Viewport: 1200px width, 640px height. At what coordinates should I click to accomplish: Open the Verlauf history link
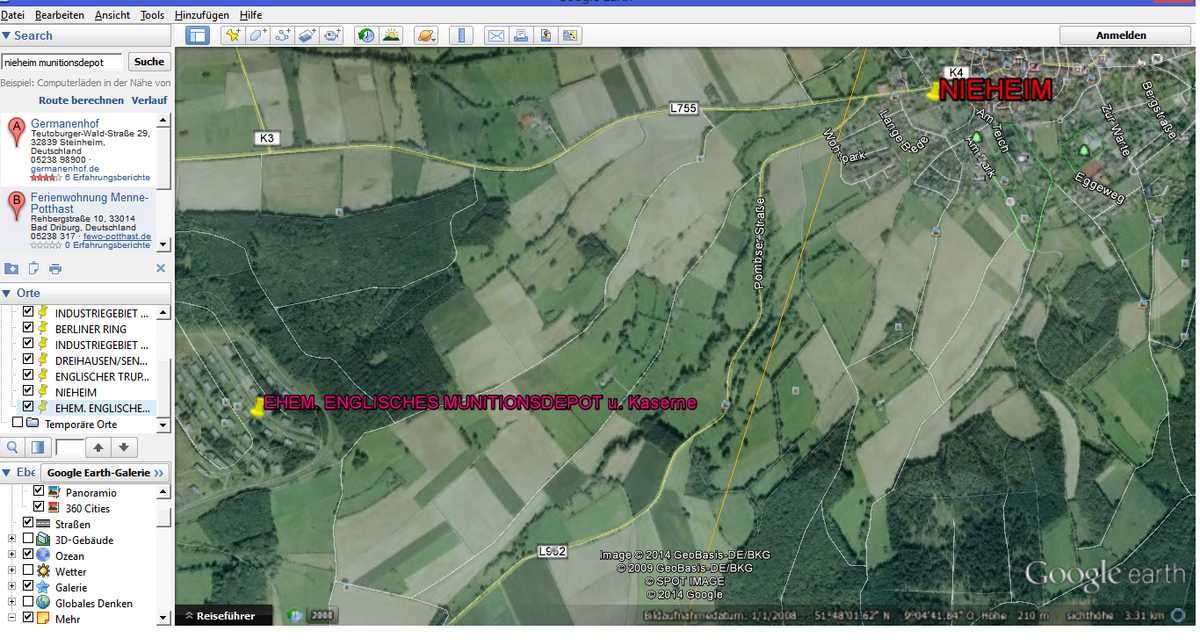point(149,100)
